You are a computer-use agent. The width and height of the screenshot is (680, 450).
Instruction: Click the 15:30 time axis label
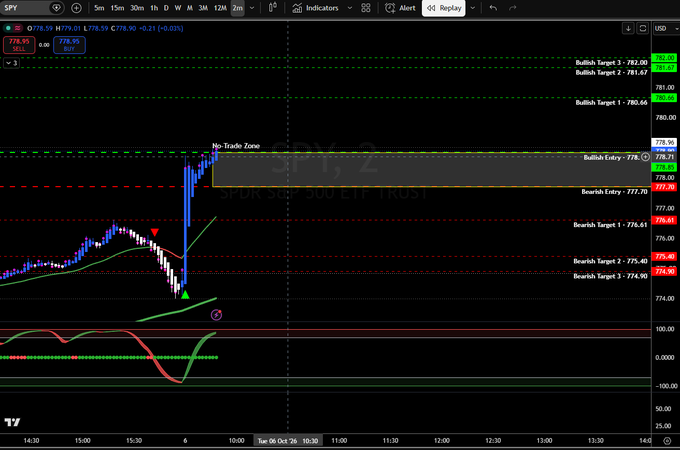coord(134,441)
